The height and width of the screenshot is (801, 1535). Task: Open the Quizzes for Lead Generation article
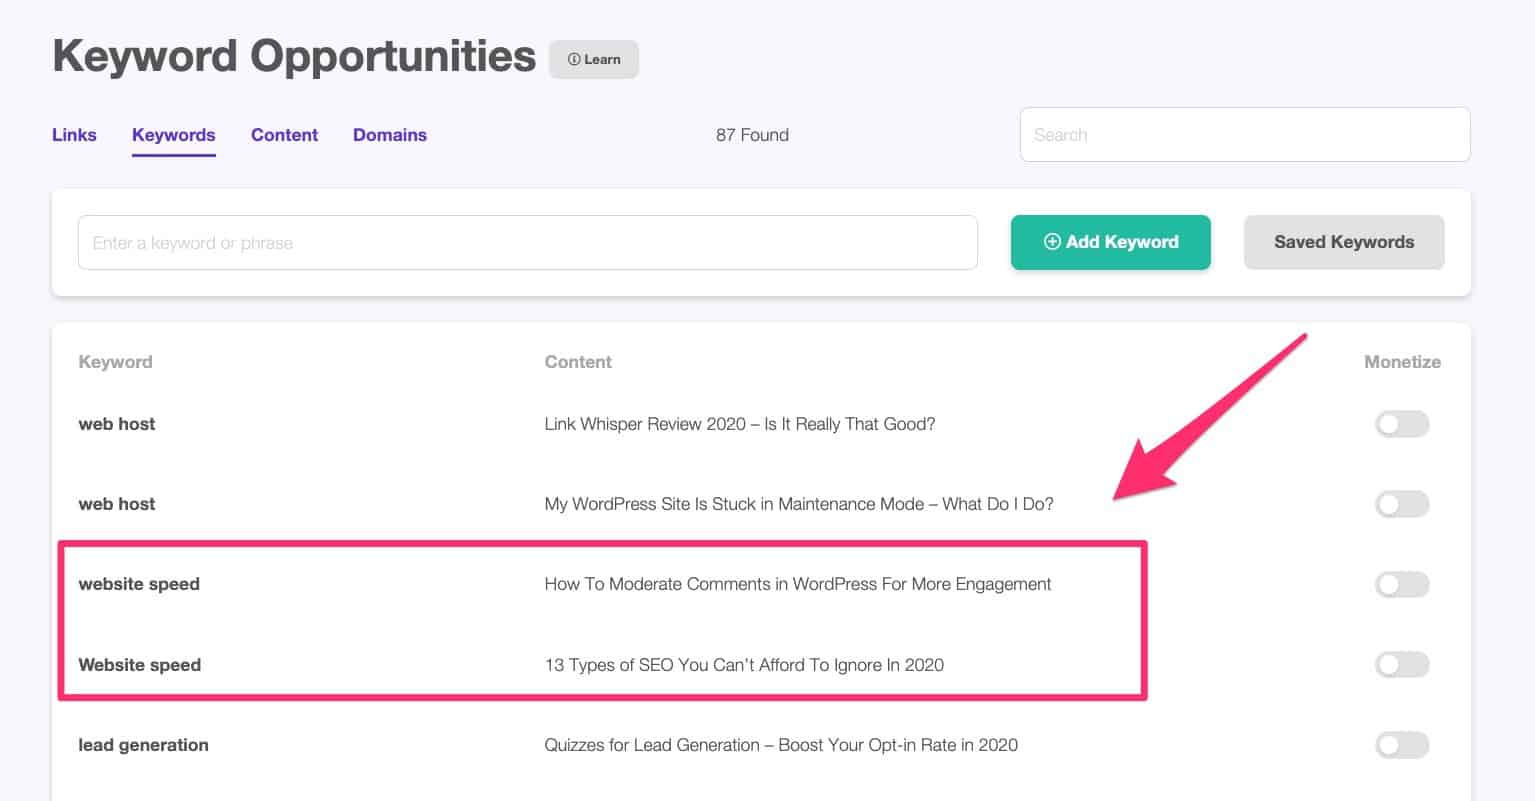pyautogui.click(x=779, y=745)
